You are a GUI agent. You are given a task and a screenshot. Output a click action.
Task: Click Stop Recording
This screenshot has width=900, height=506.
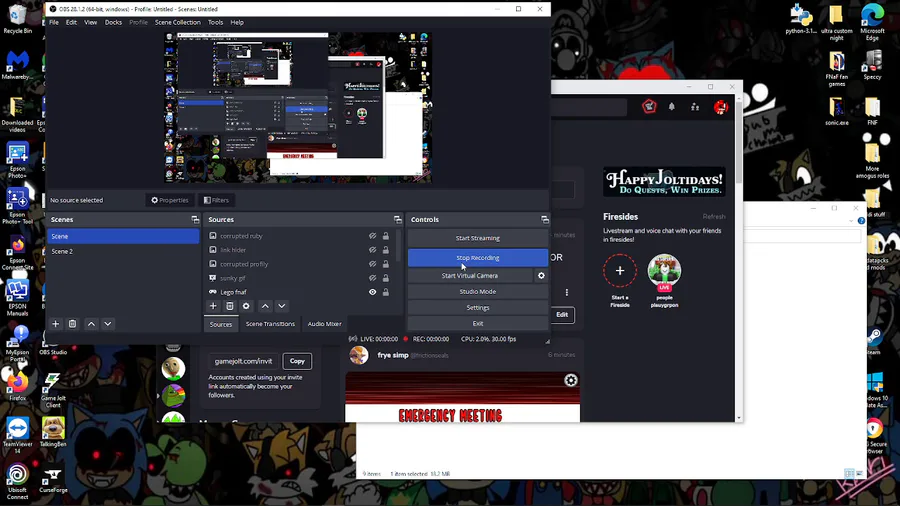pyautogui.click(x=478, y=258)
